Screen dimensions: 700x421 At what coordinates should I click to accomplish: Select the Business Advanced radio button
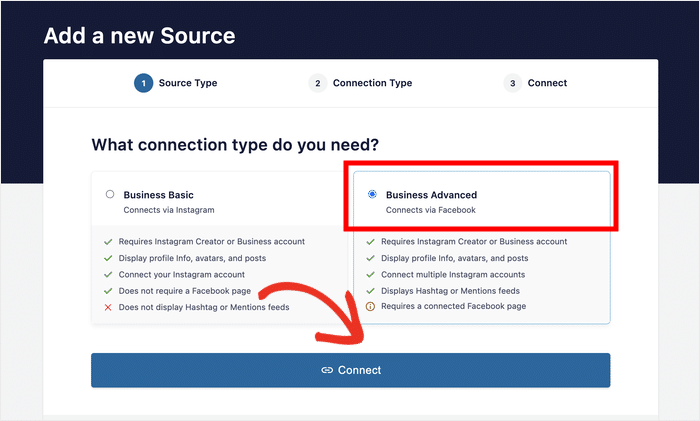tap(372, 194)
